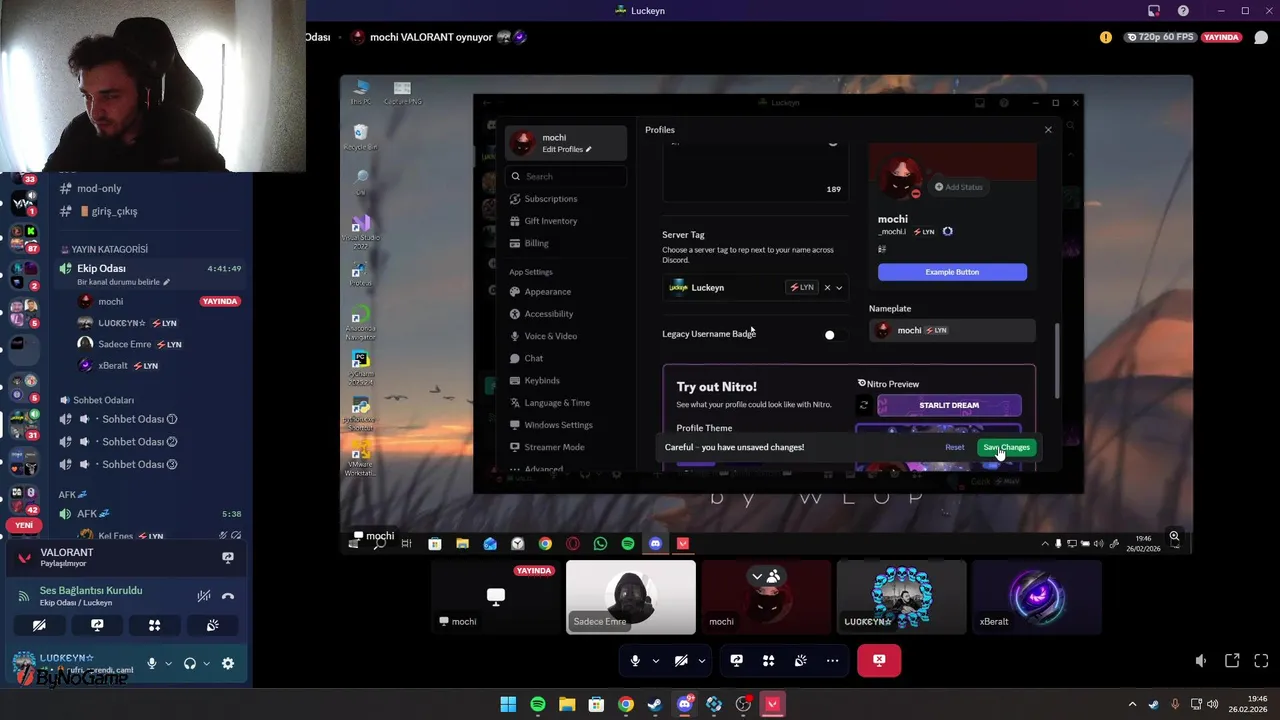The height and width of the screenshot is (720, 1280).
Task: Open stream quality 720p 60 FPS menu
Action: (1160, 37)
